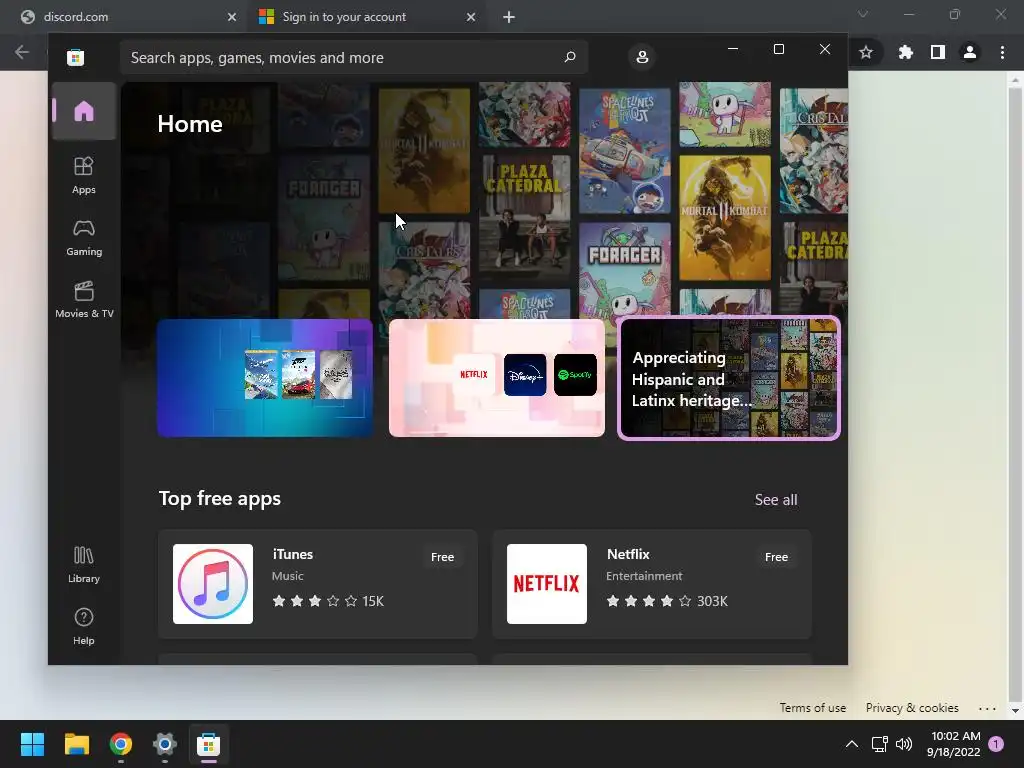The image size is (1024, 768).
Task: Open File Explorer from the taskbar
Action: 76,744
